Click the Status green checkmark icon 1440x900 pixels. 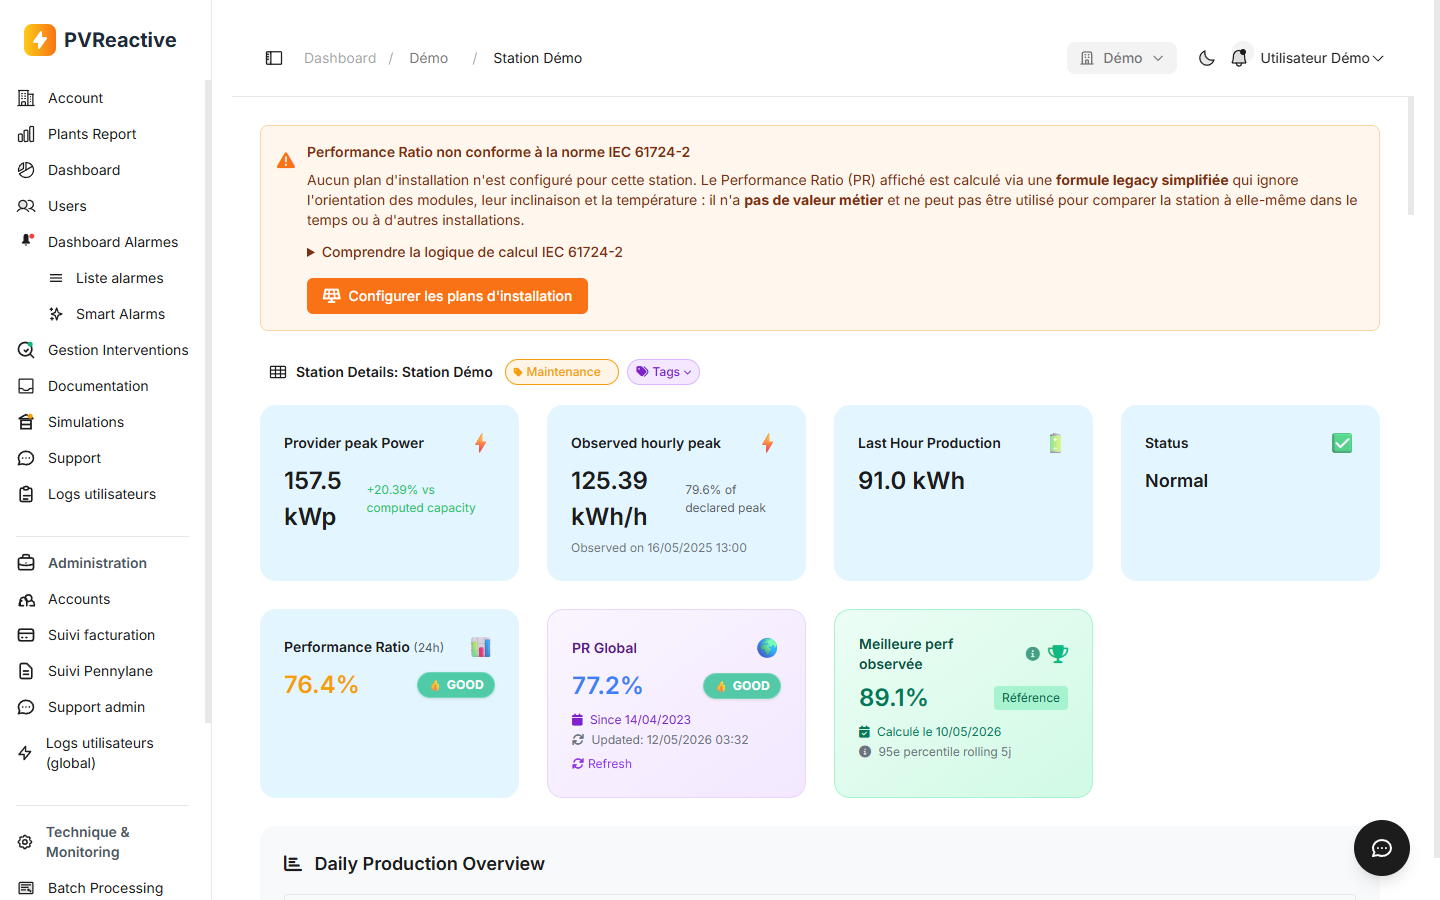(x=1342, y=443)
